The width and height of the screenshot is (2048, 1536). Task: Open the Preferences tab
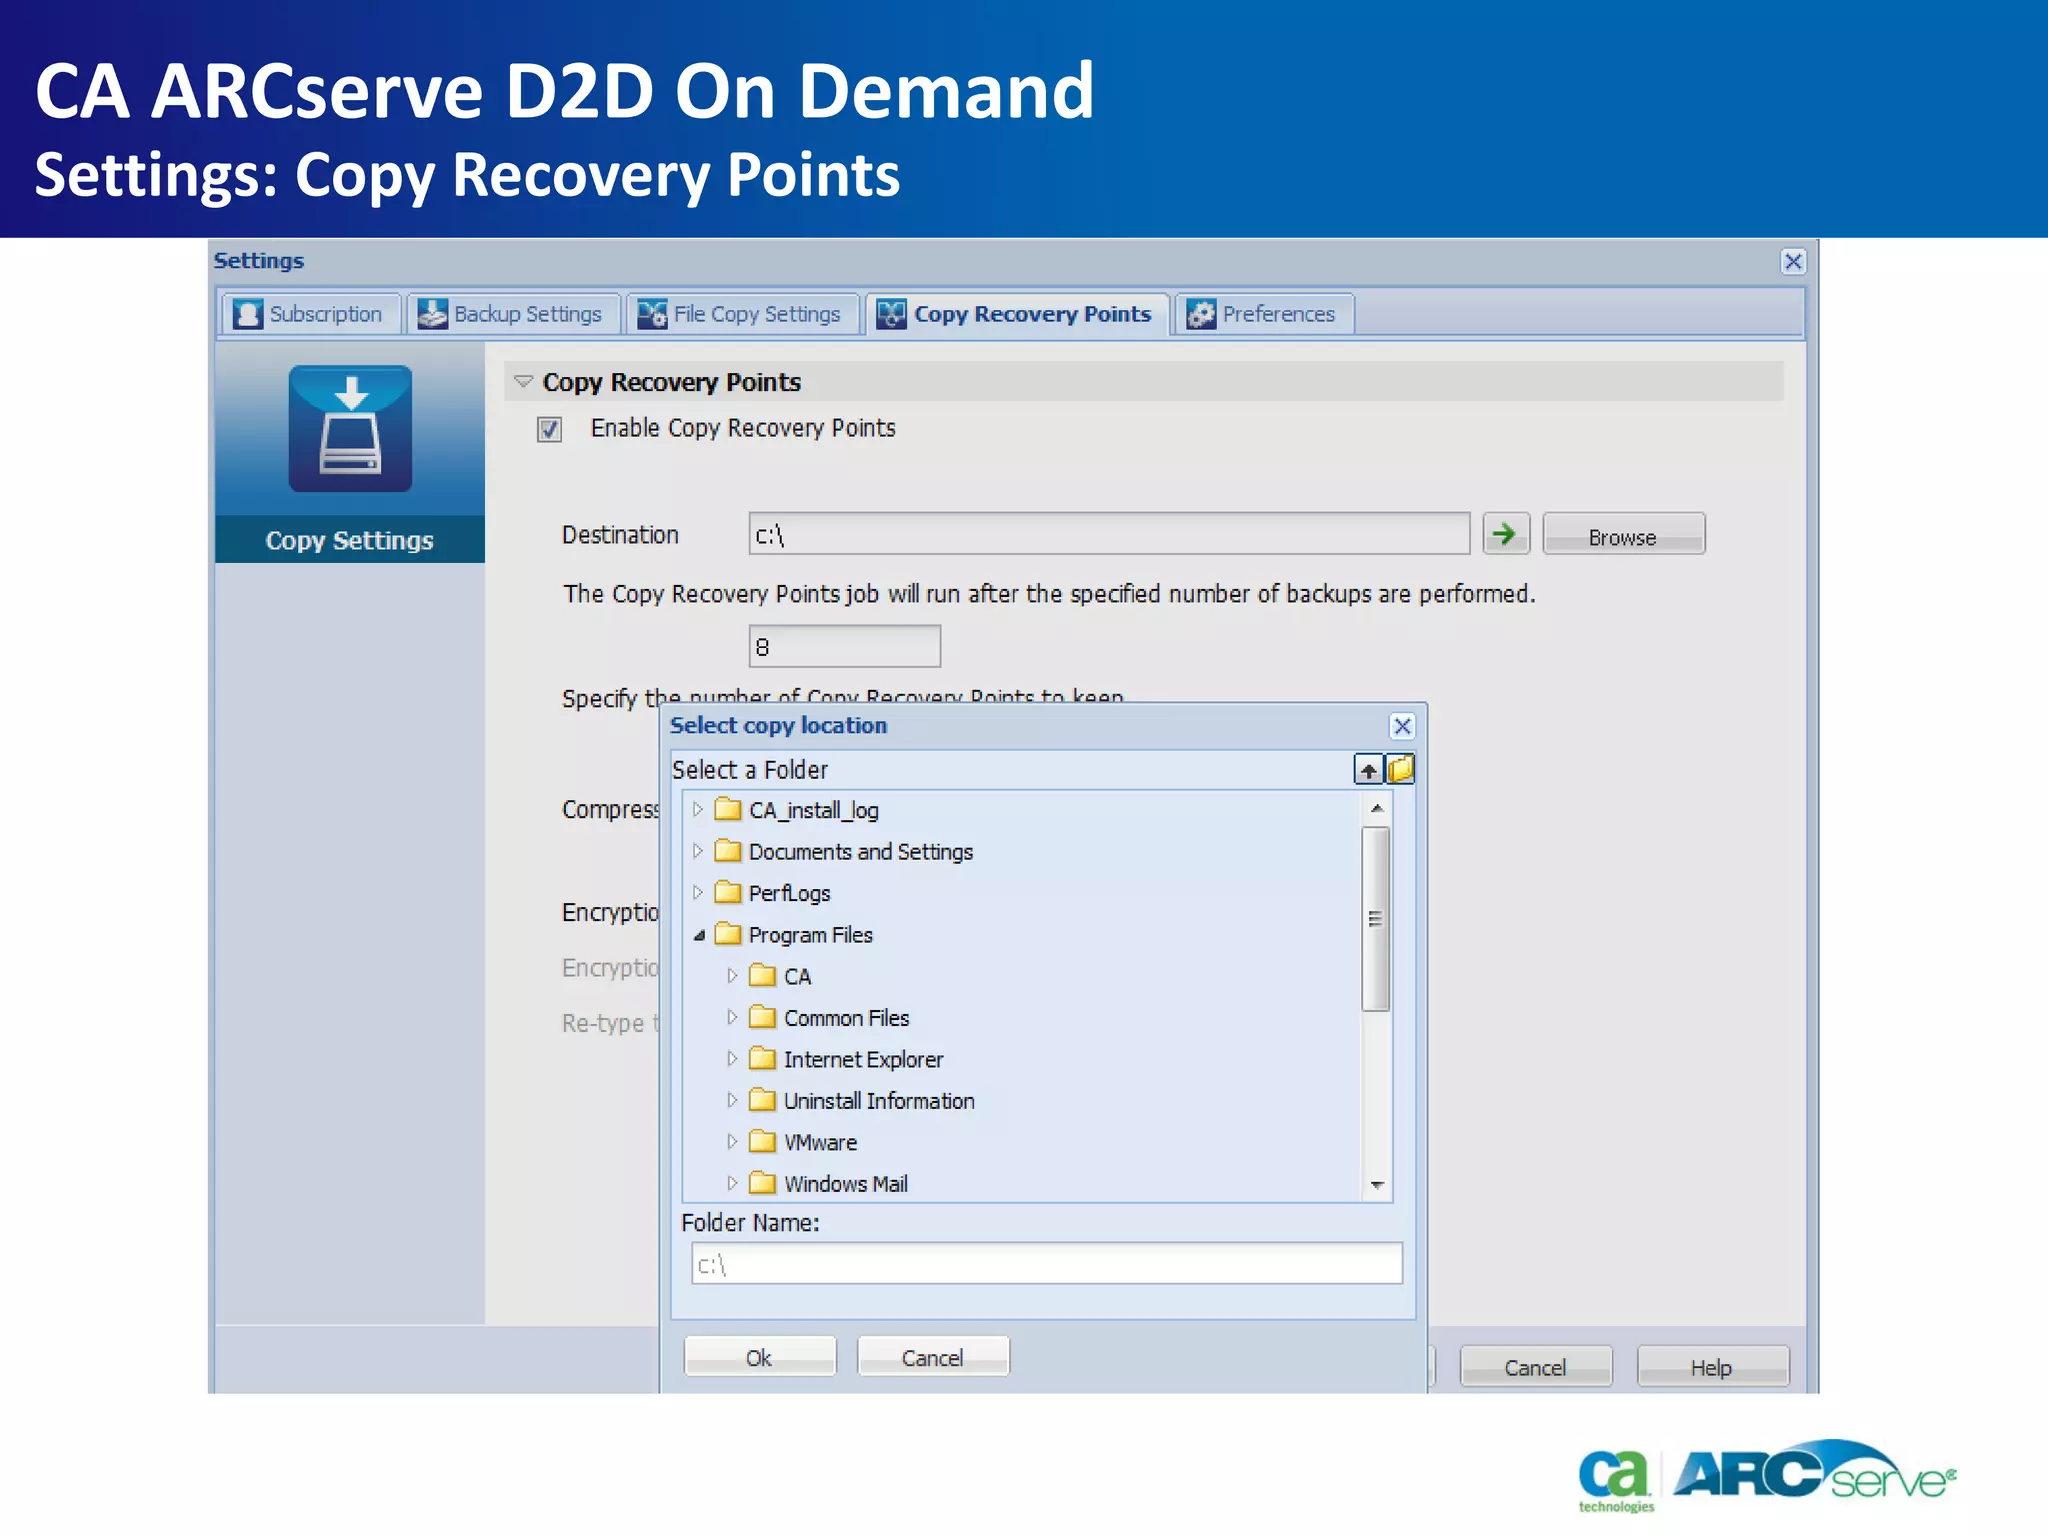[x=1264, y=314]
